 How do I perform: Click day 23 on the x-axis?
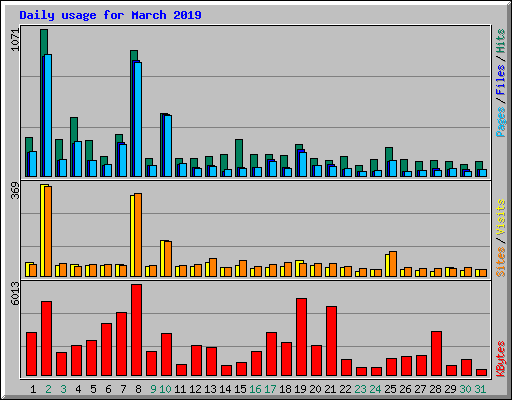tap(360, 389)
